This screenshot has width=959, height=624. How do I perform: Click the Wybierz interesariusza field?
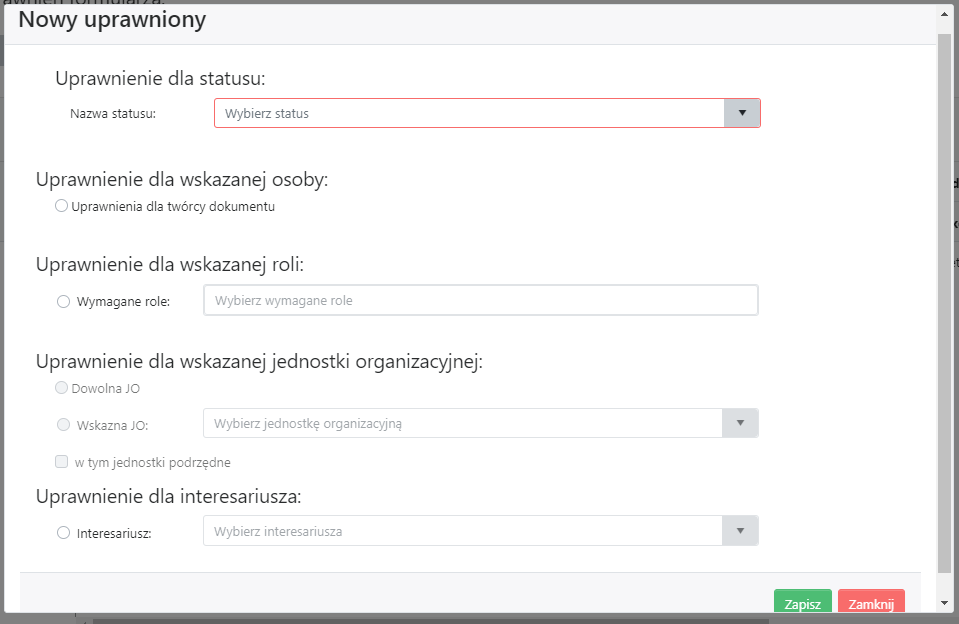point(463,531)
